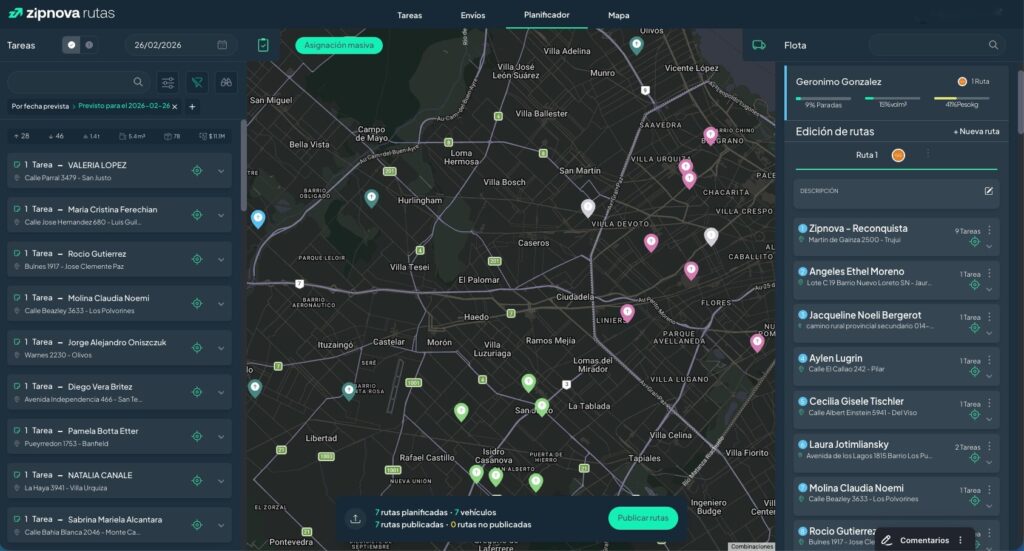Locate Jorge Alejandro Oniszczuk task on map
Viewport: 1024px width, 551px height.
click(x=197, y=348)
